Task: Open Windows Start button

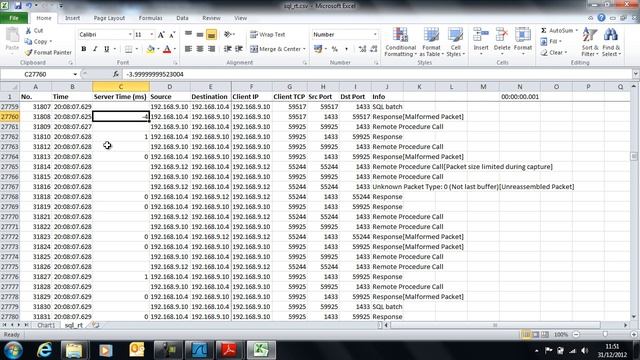Action: click(13, 350)
